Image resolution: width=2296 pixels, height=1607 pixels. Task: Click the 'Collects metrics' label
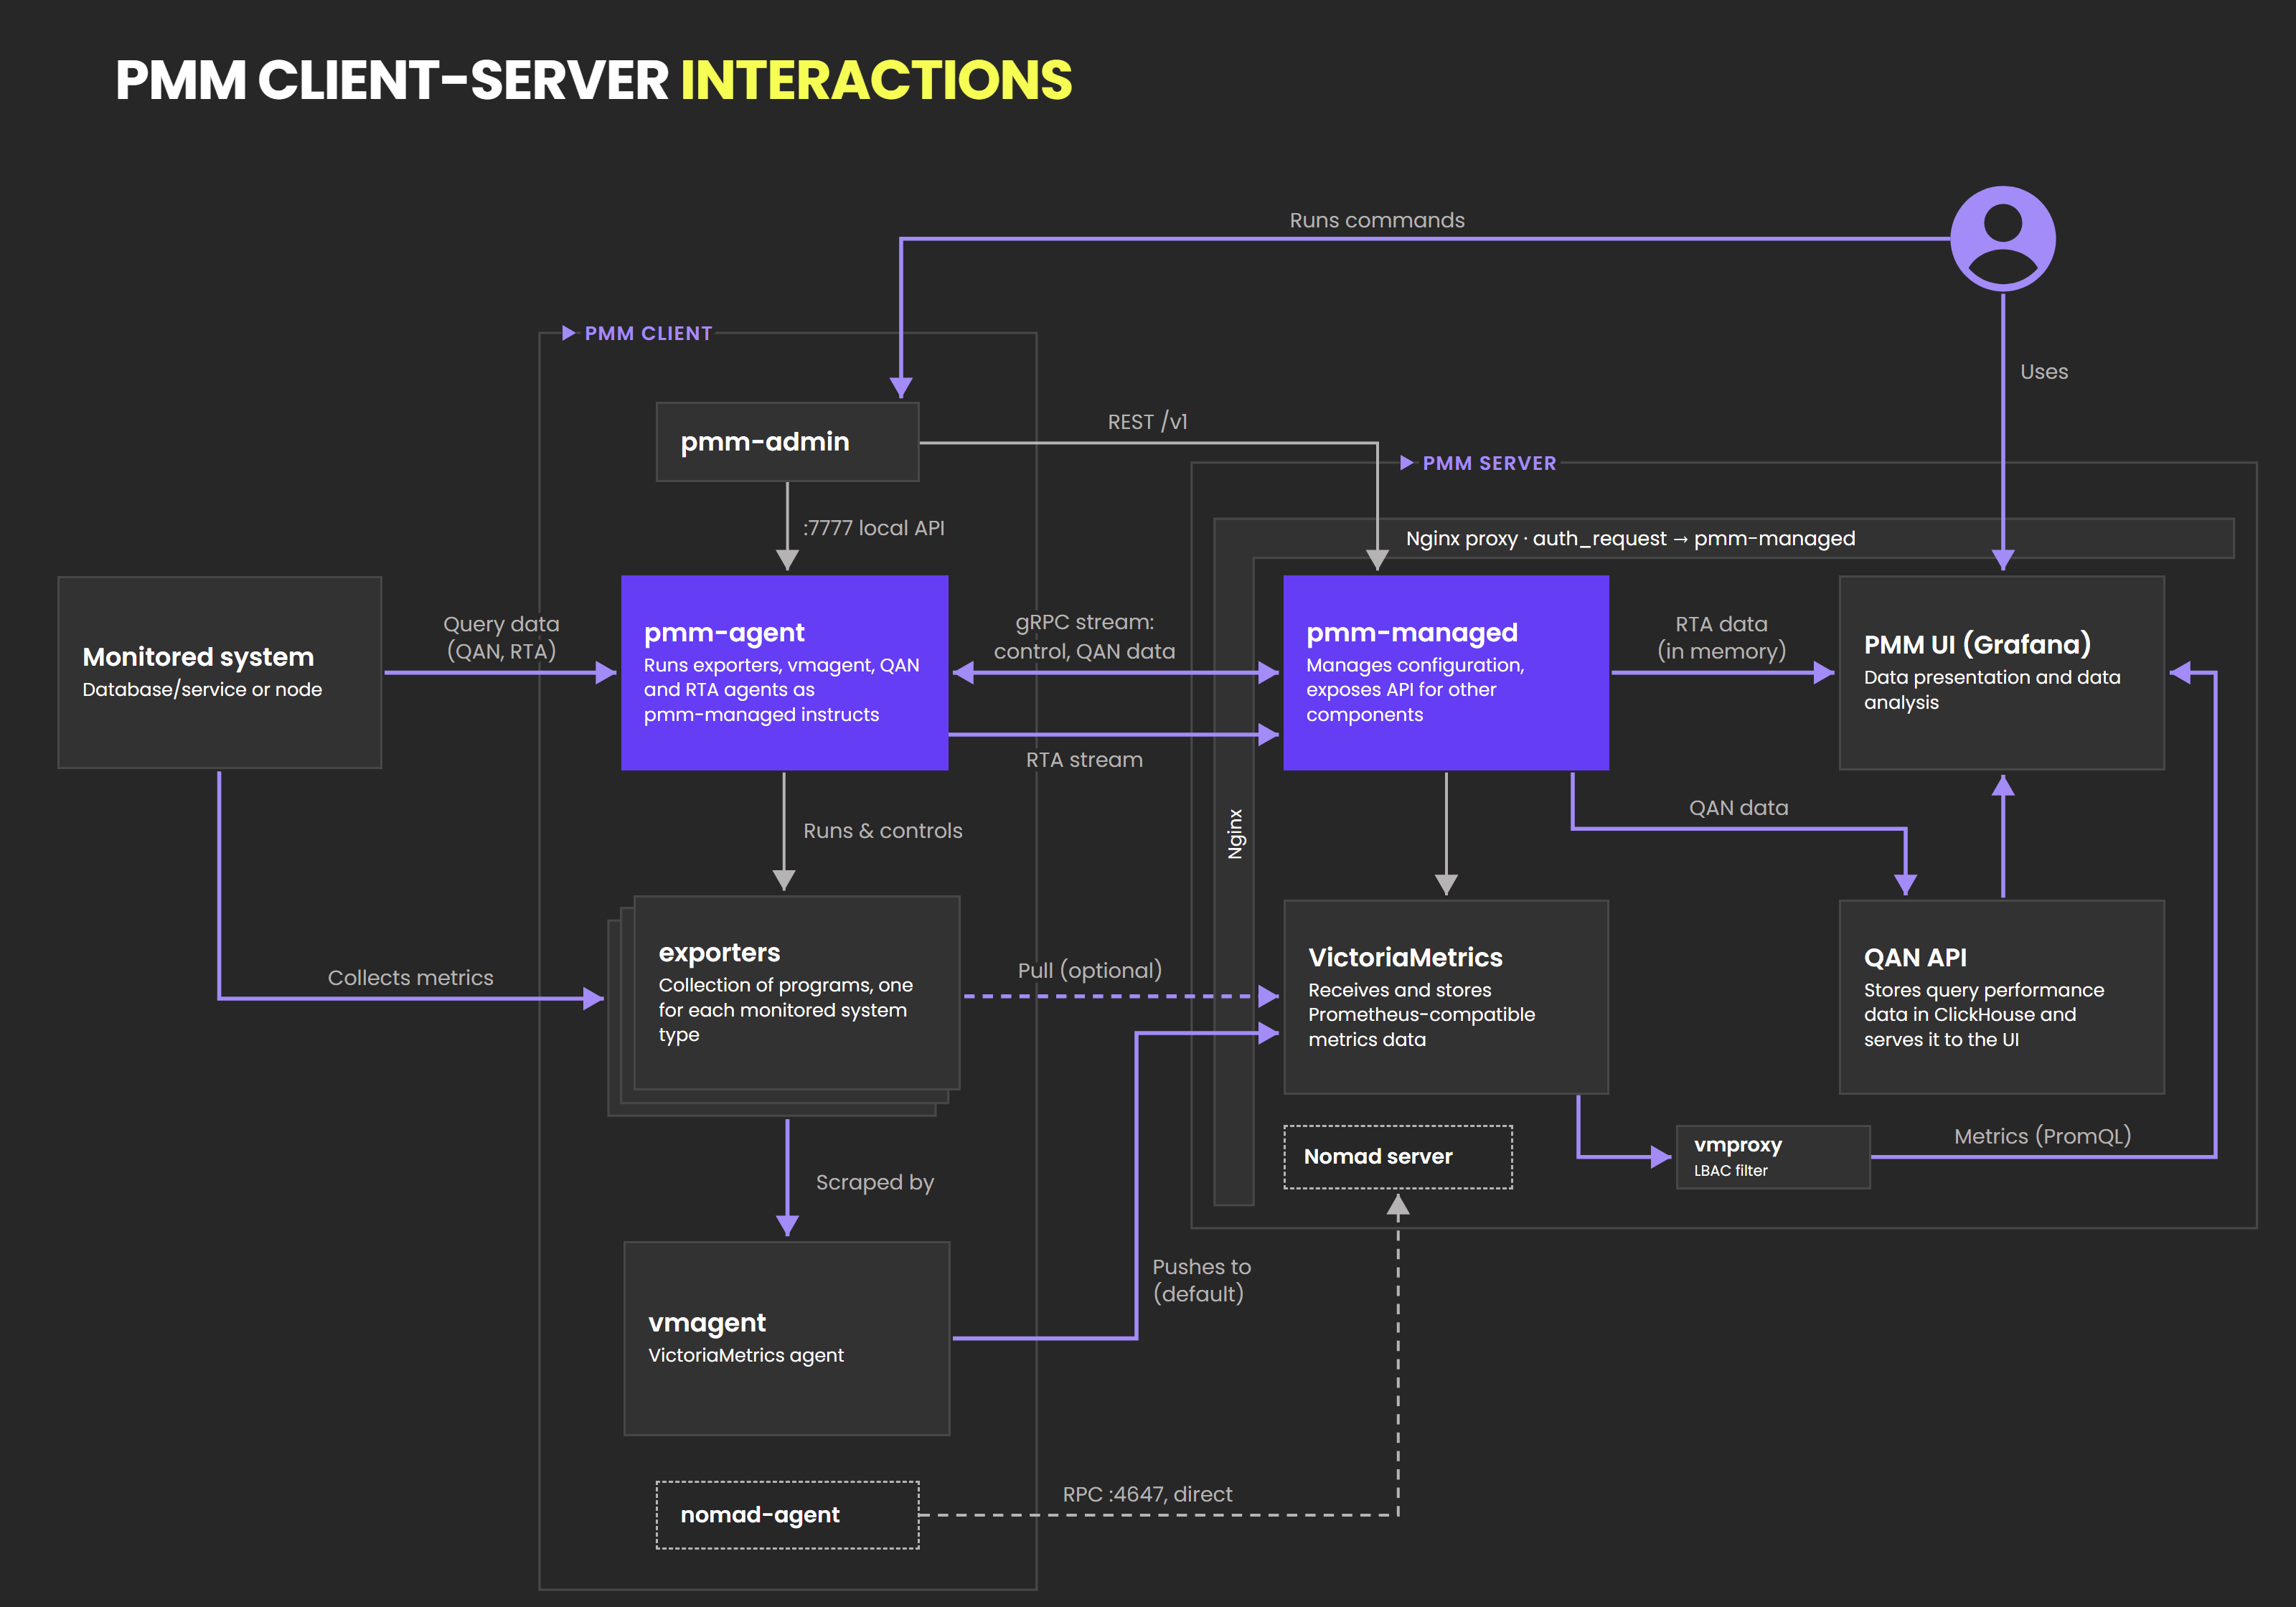(x=410, y=978)
